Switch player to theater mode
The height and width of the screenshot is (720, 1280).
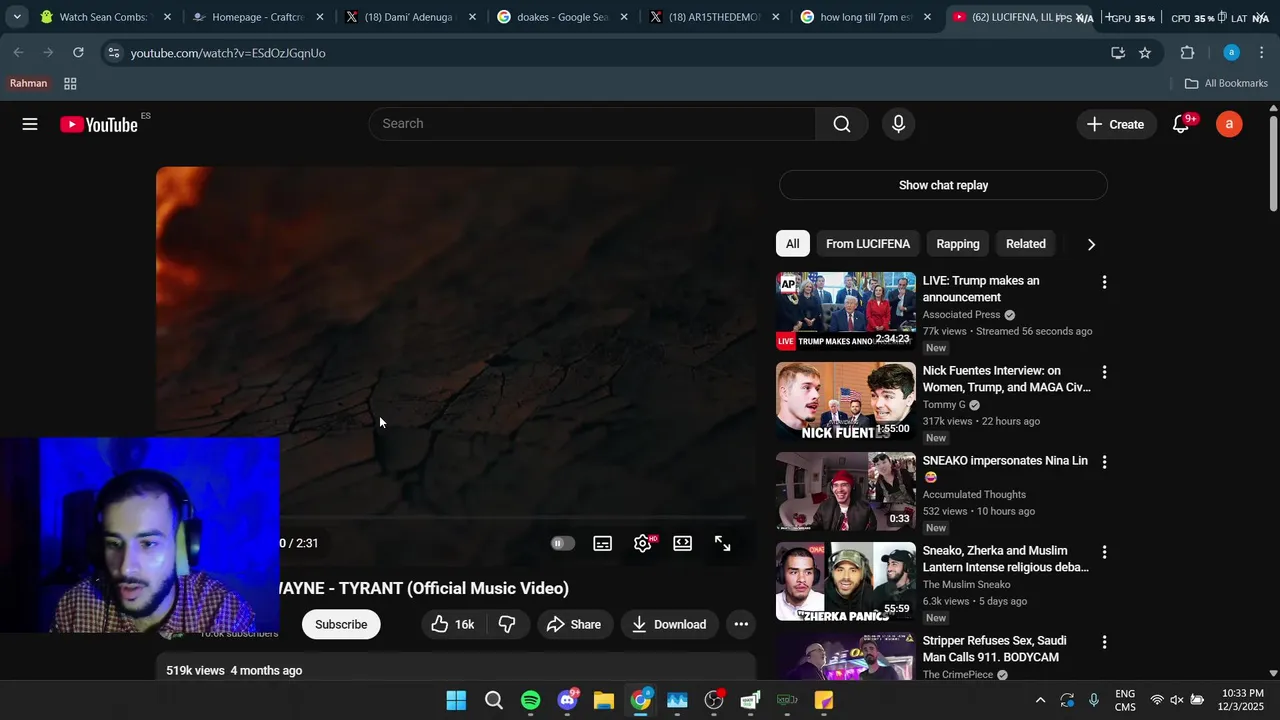[x=683, y=543]
